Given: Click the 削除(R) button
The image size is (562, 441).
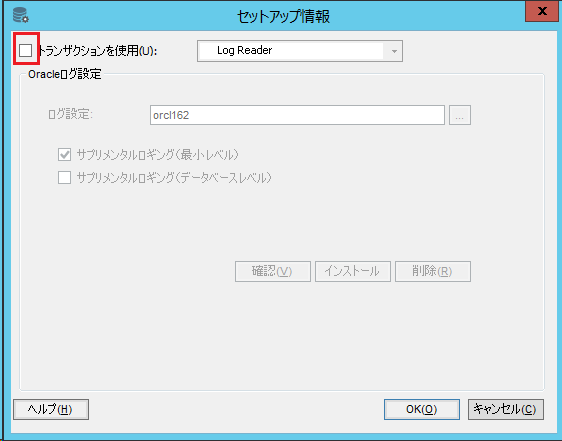Looking at the screenshot, I should point(433,271).
